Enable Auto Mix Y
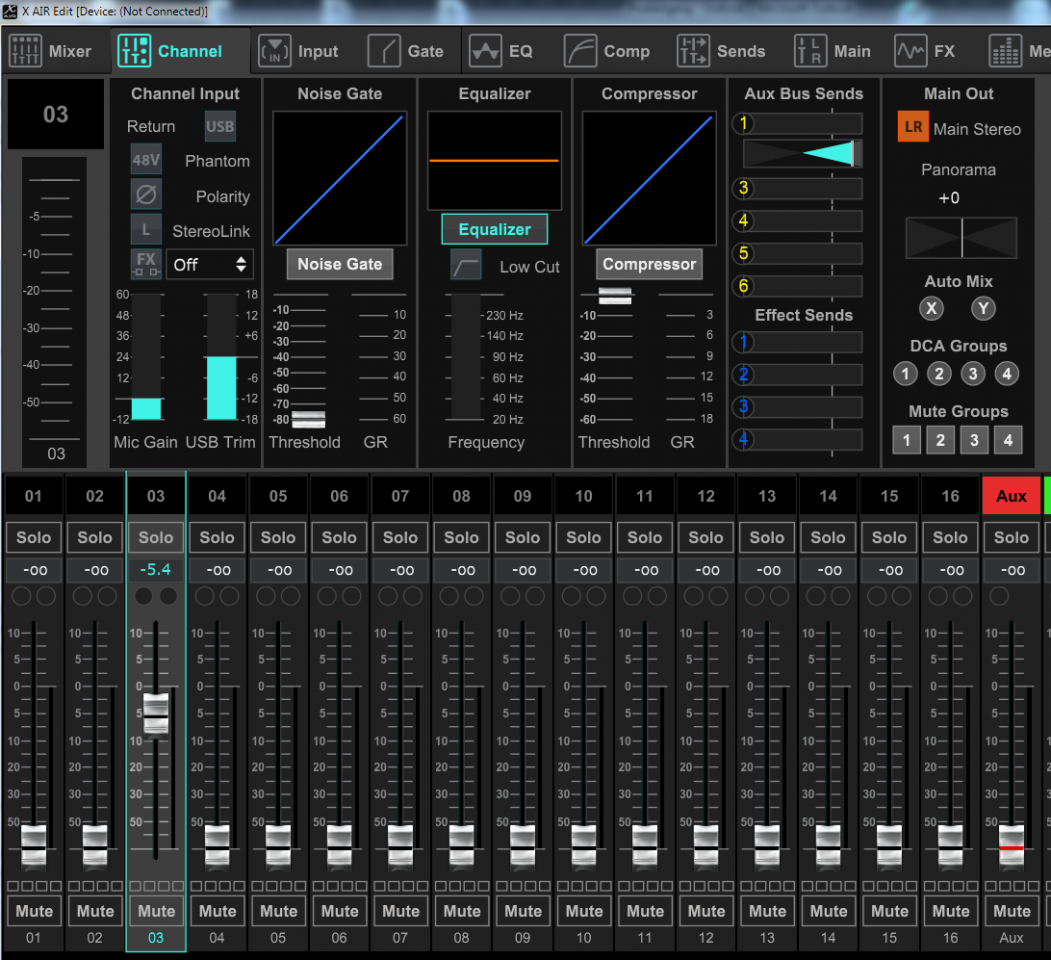This screenshot has width=1051, height=960. (x=983, y=308)
